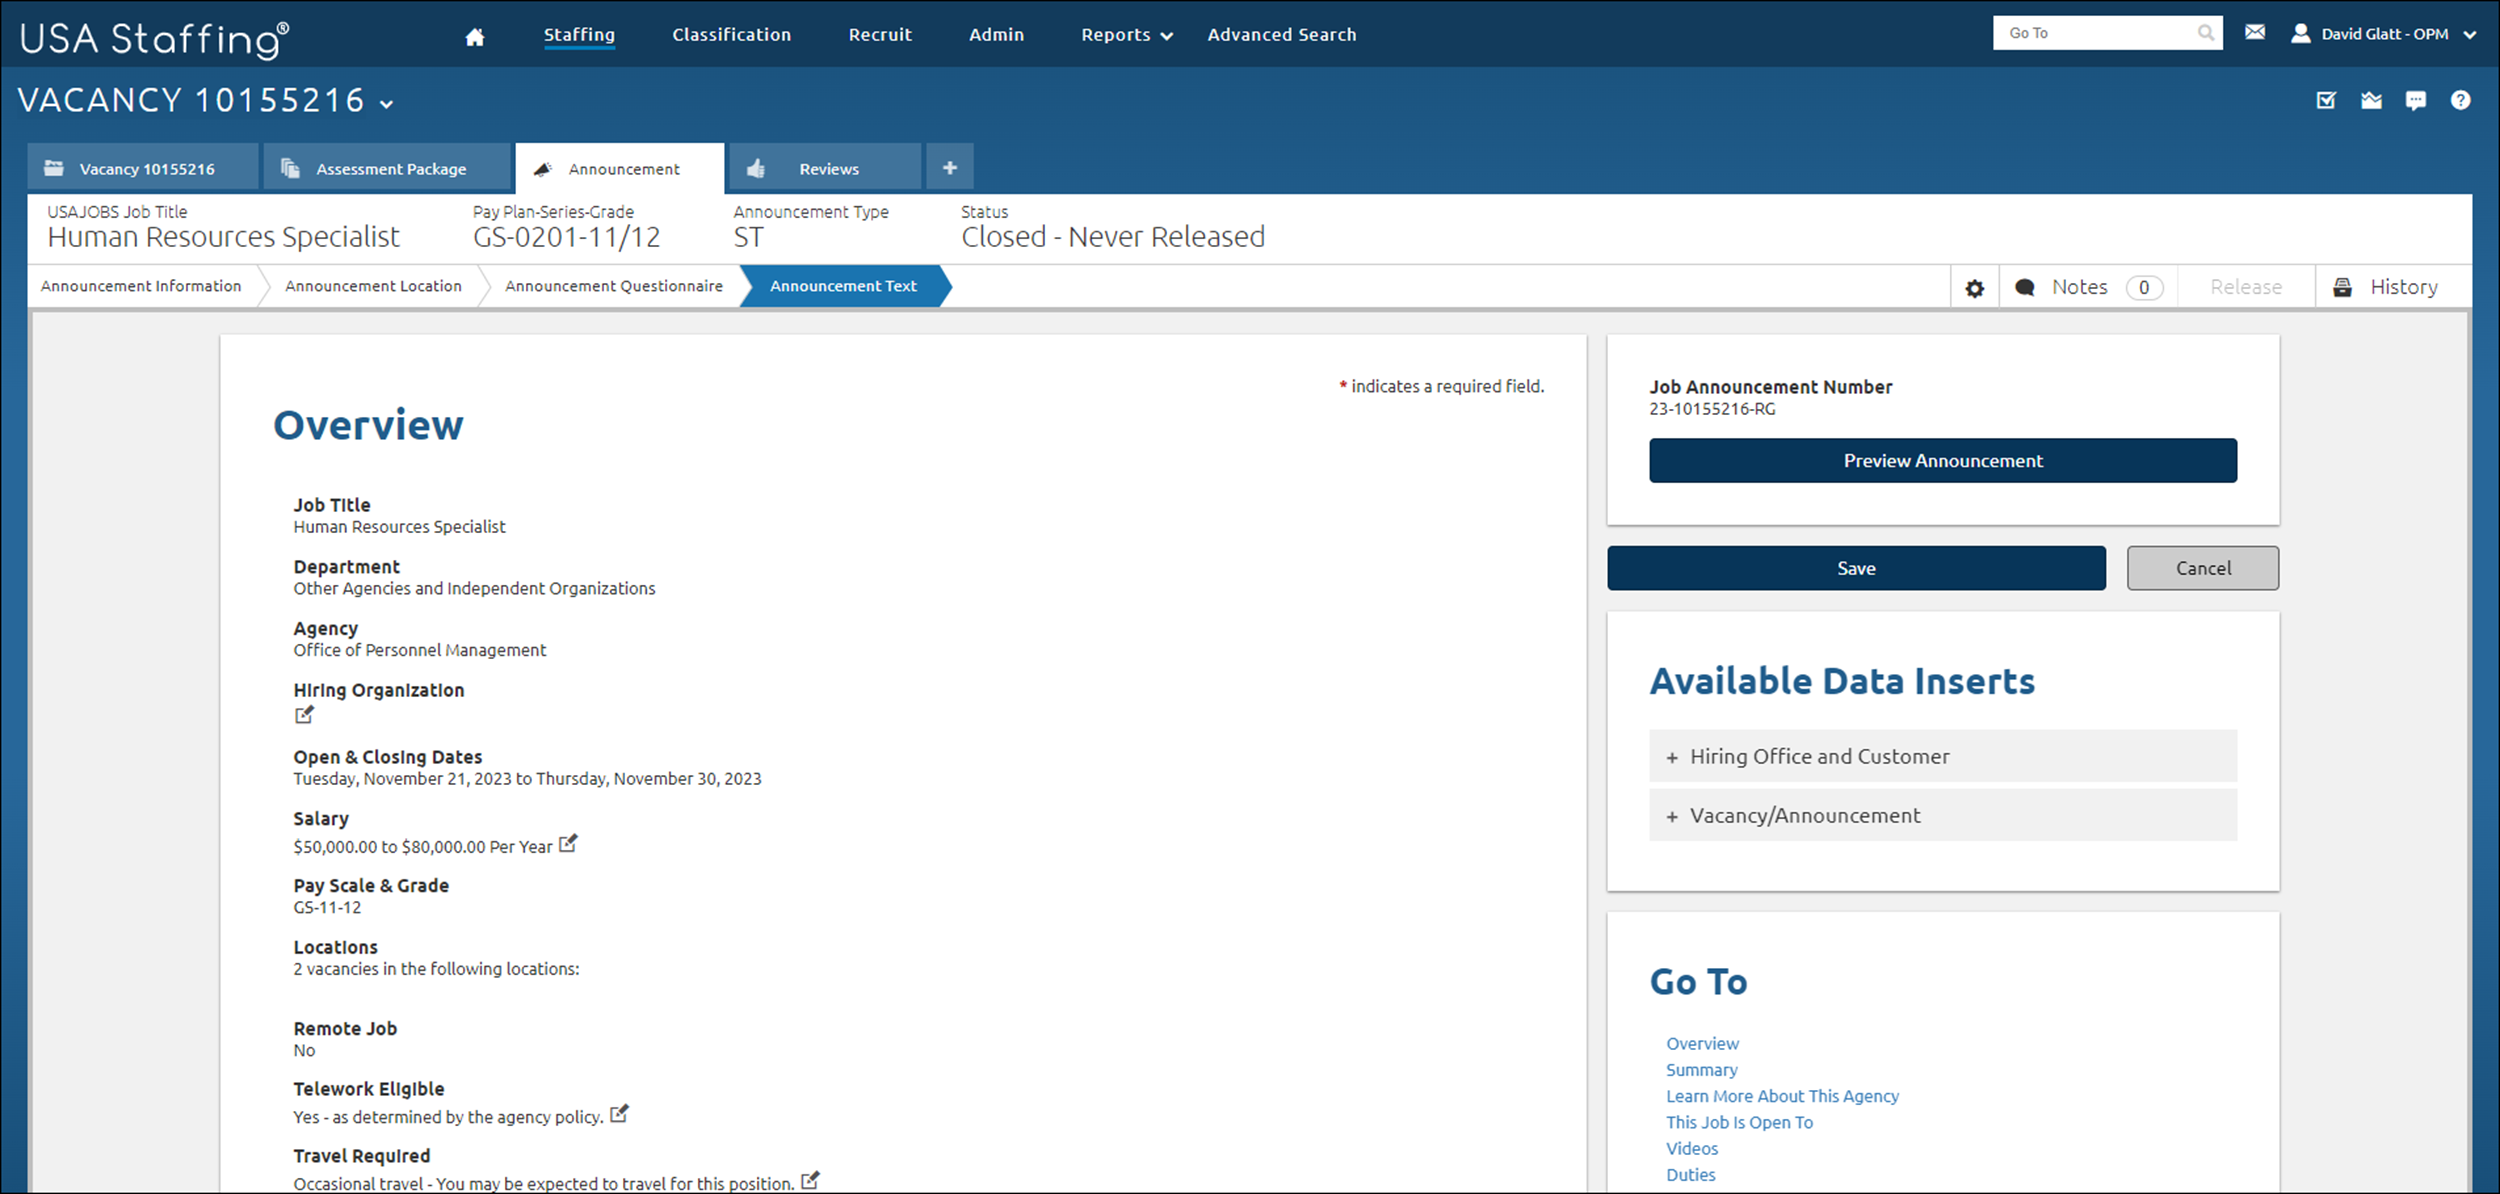Click the Notes speech bubble icon
This screenshot has width=2500, height=1194.
point(2025,288)
